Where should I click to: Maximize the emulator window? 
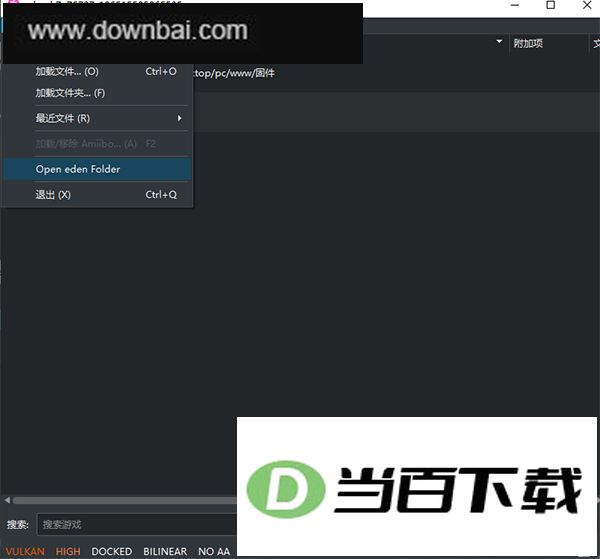(550, 5)
